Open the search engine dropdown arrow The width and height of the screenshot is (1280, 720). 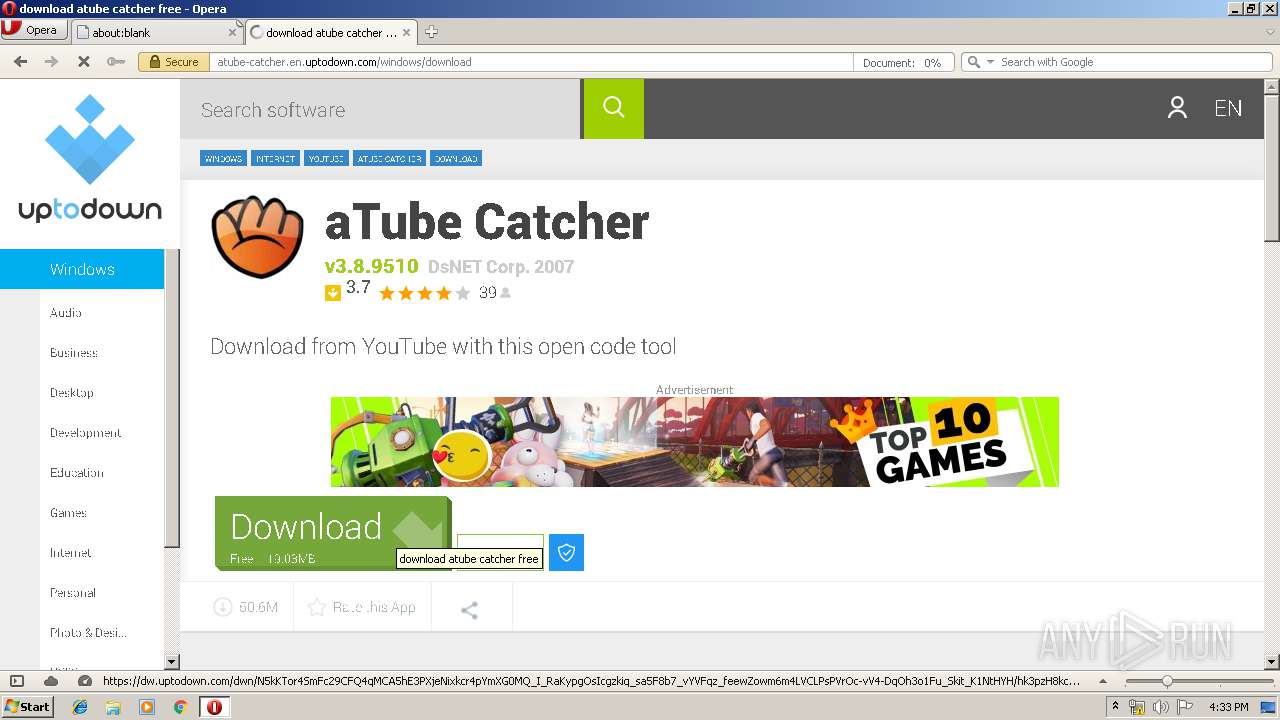tap(990, 61)
